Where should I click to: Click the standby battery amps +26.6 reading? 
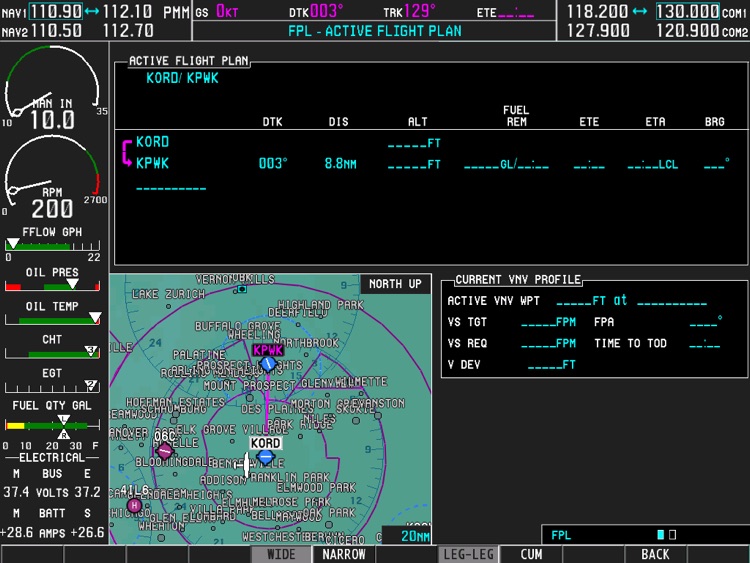tap(88, 532)
